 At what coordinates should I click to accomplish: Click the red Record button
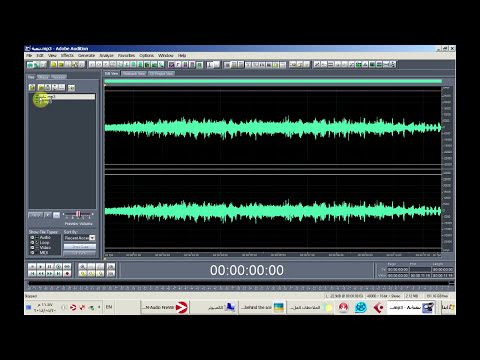click(67, 273)
